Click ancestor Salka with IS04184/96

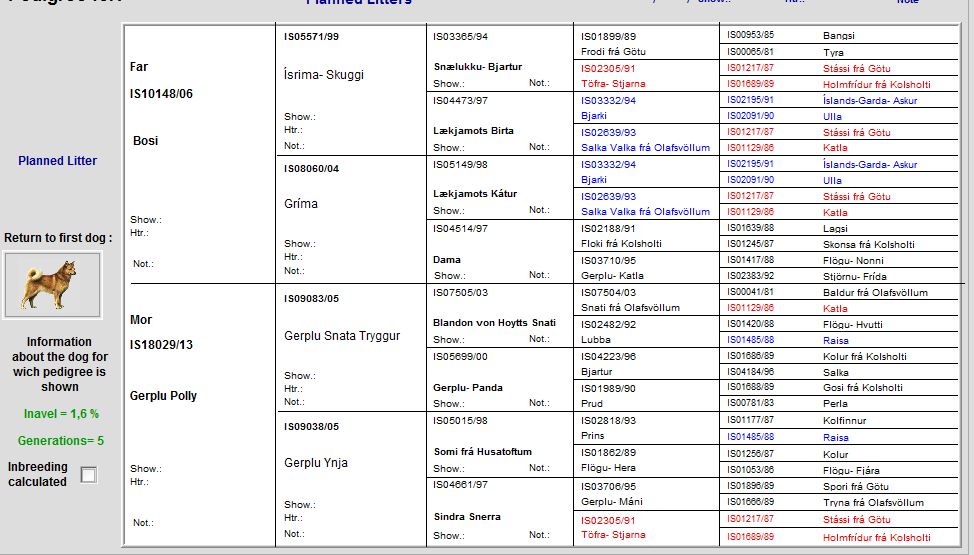835,373
